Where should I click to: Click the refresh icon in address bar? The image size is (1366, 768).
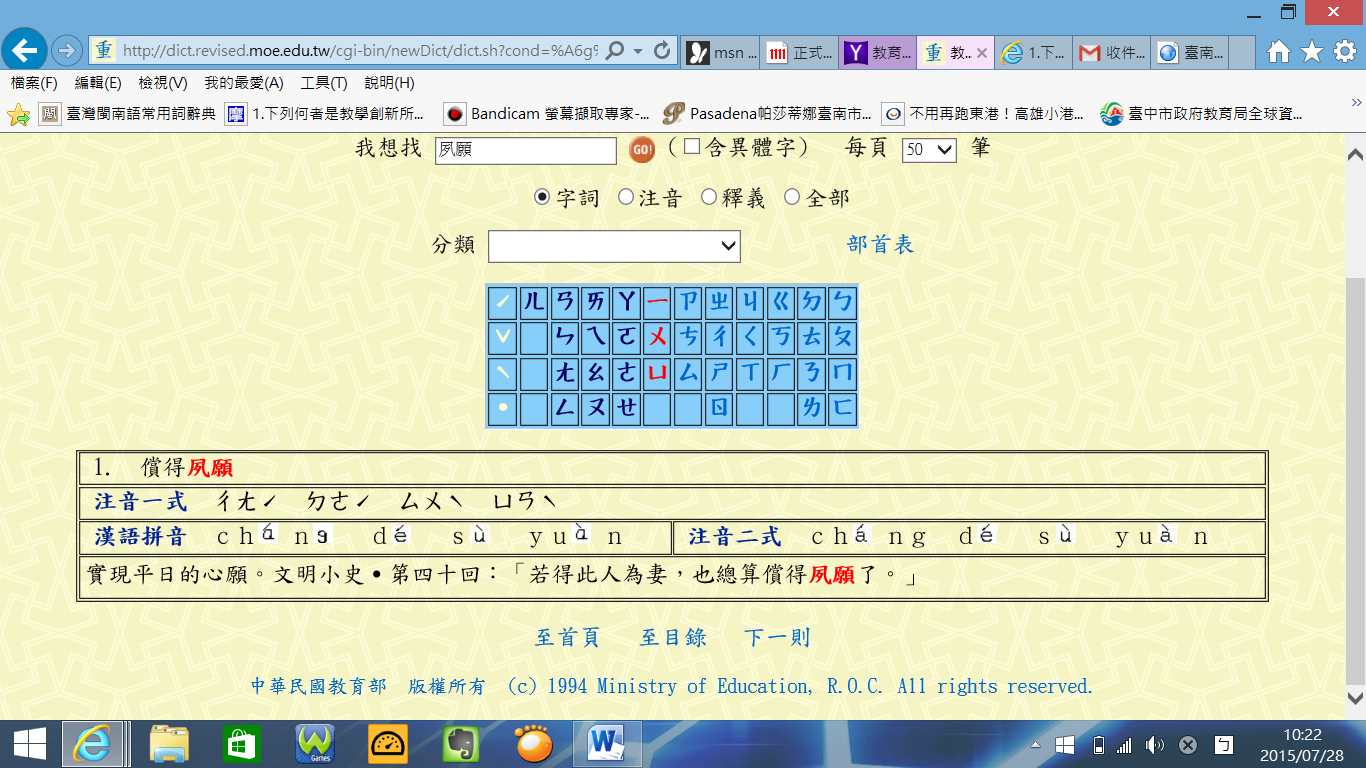[x=661, y=50]
